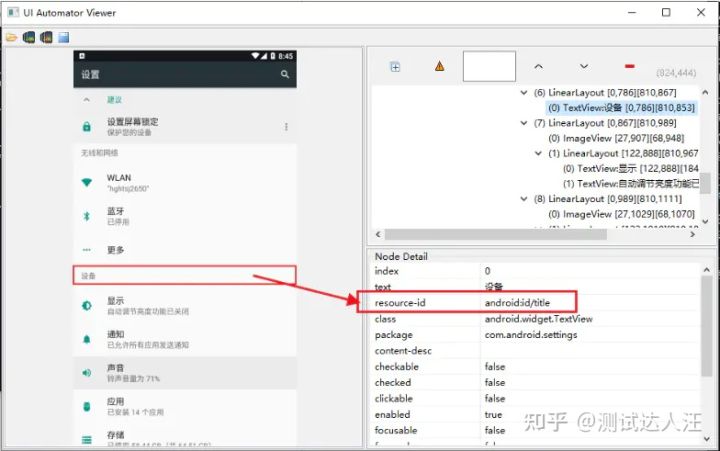Click the resource-id value android:id/title
Screen dimensions: 720x451
point(517,303)
